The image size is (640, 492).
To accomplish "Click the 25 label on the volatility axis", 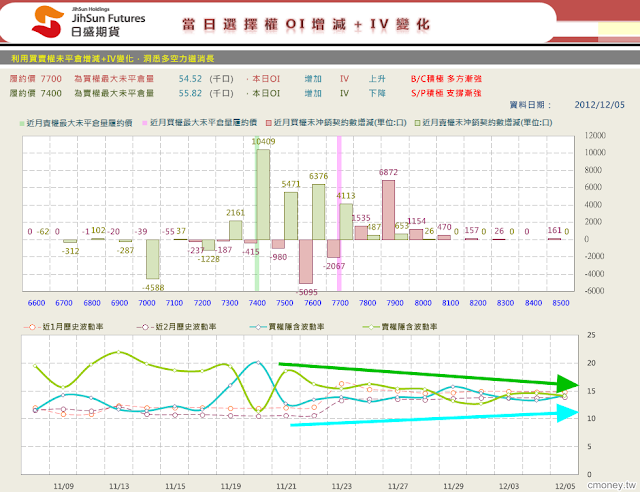I will point(591,335).
